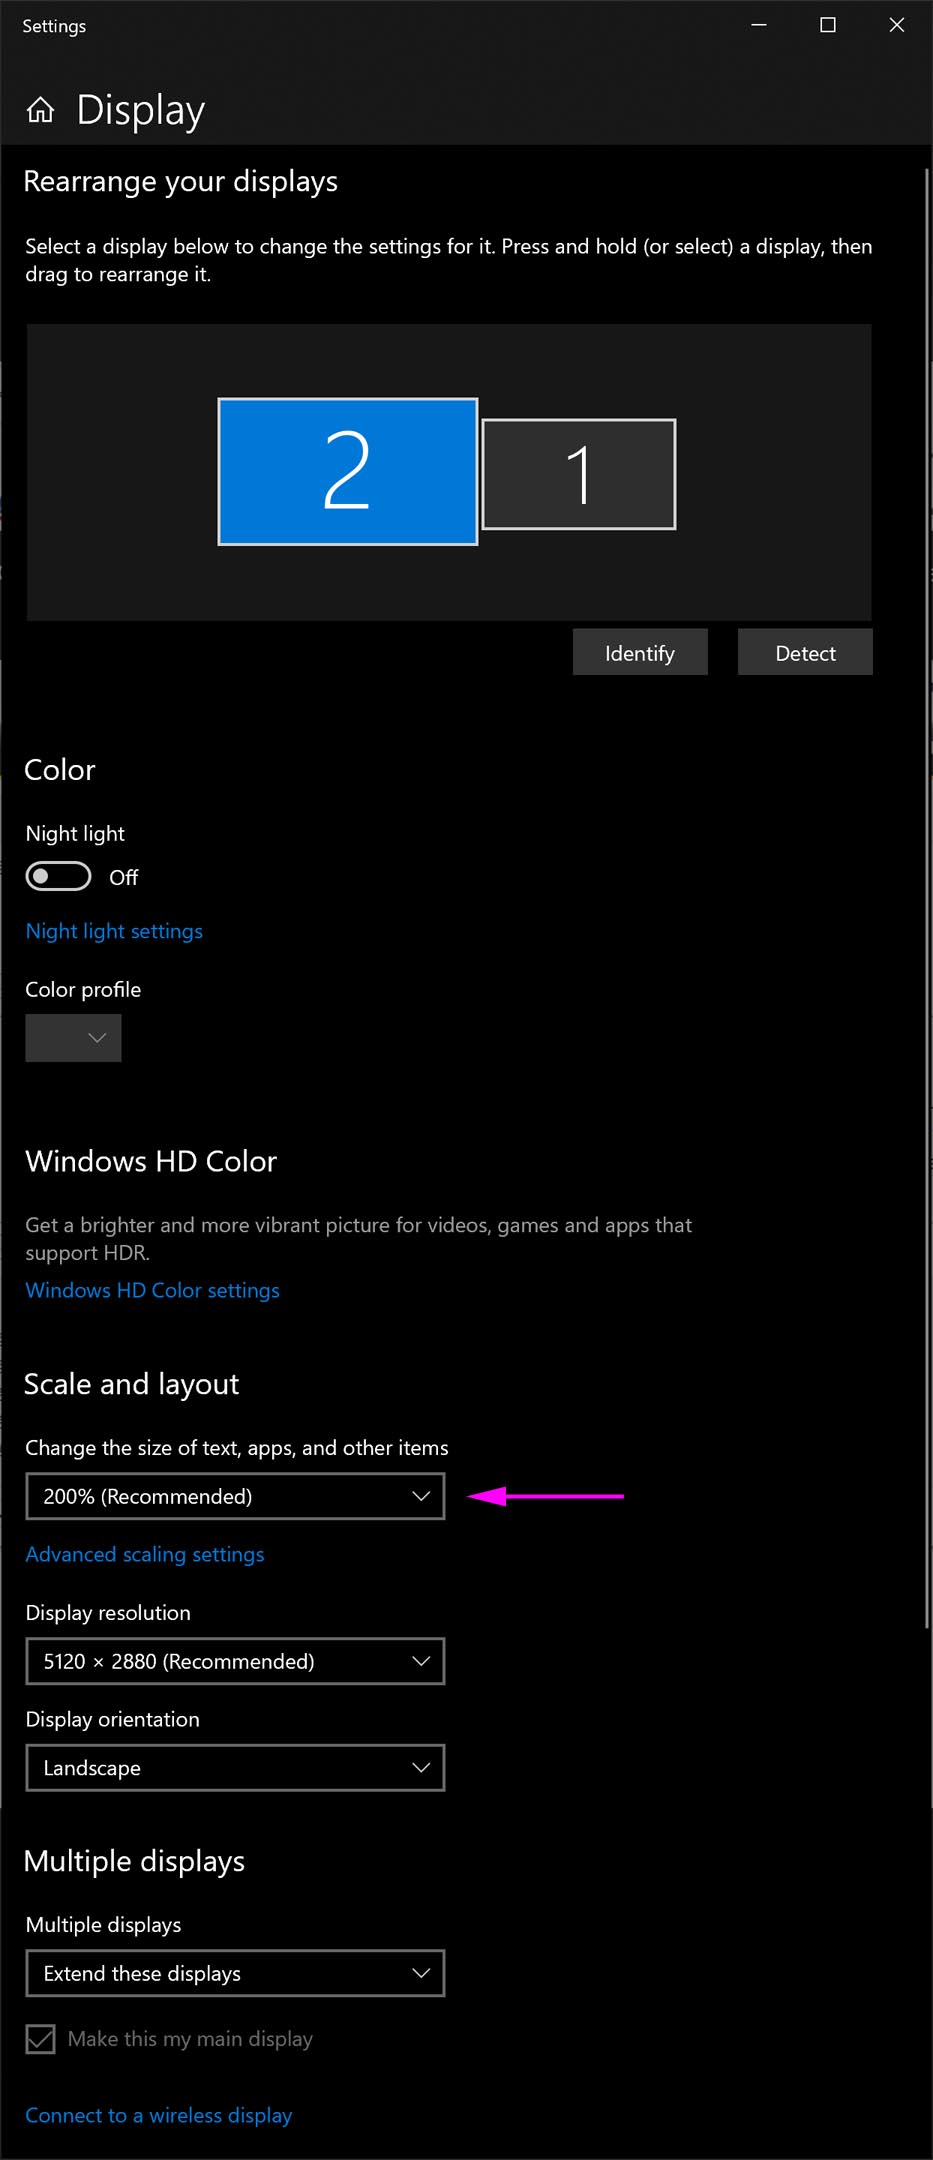Screen dimensions: 933x2160
Task: Click the Home icon beside Display
Action: tap(40, 110)
